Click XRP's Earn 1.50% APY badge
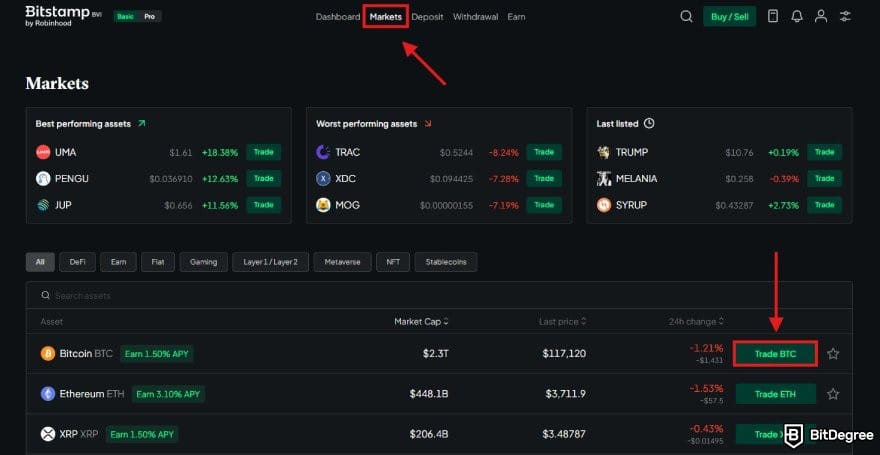Image resolution: width=880 pixels, height=455 pixels. pos(142,434)
